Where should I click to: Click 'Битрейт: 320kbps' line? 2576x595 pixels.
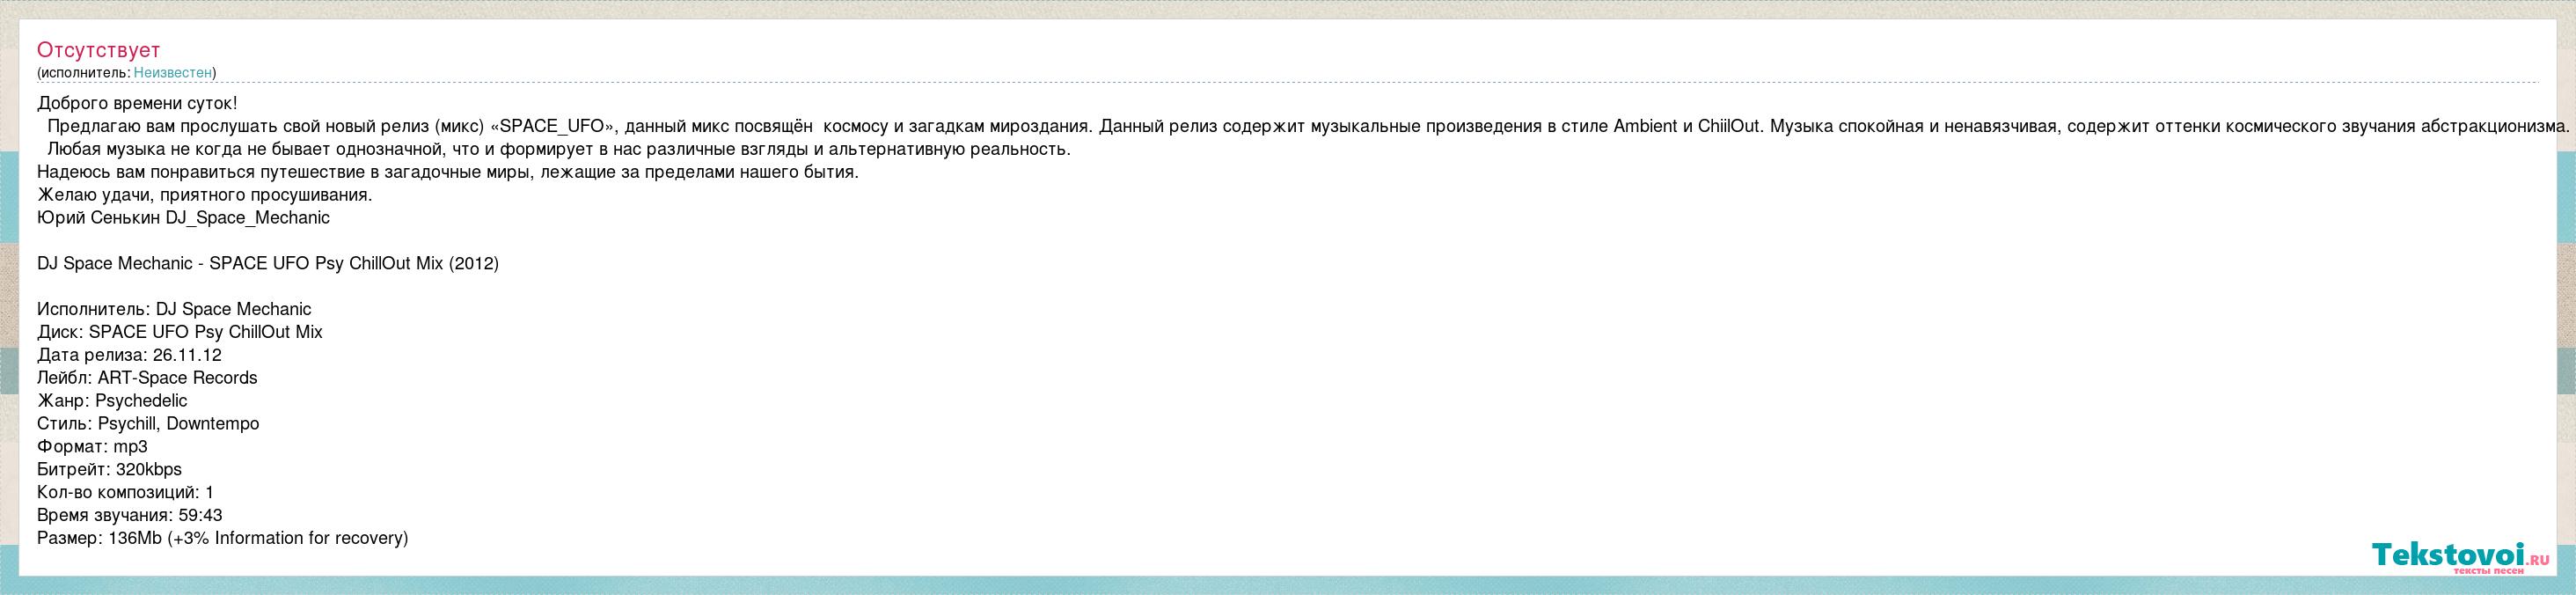pyautogui.click(x=109, y=470)
